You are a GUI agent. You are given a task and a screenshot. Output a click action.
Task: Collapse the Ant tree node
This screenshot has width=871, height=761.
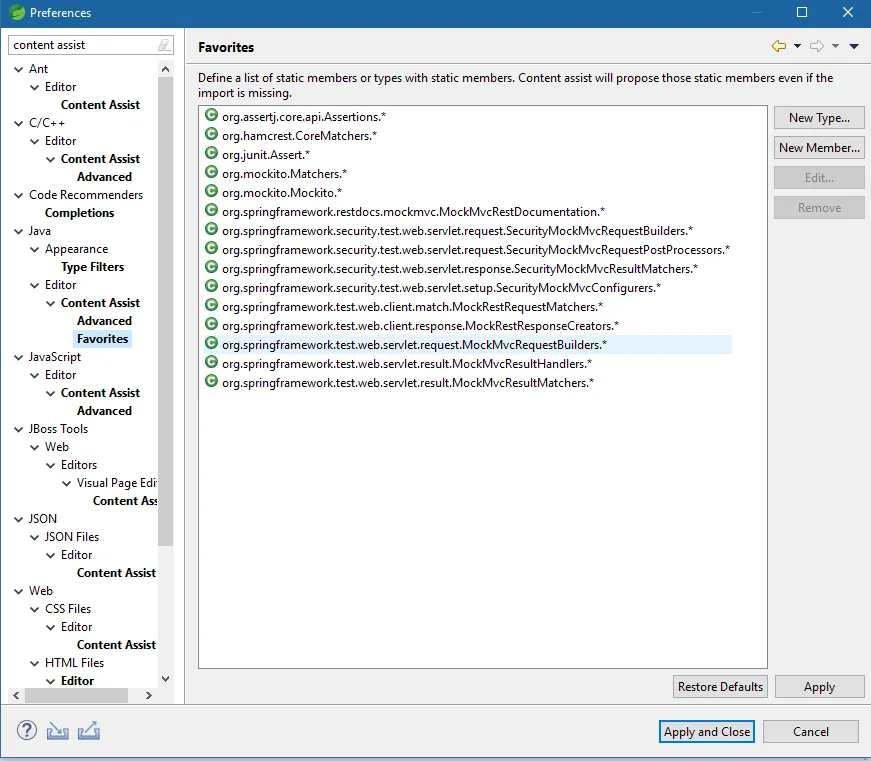coord(18,69)
